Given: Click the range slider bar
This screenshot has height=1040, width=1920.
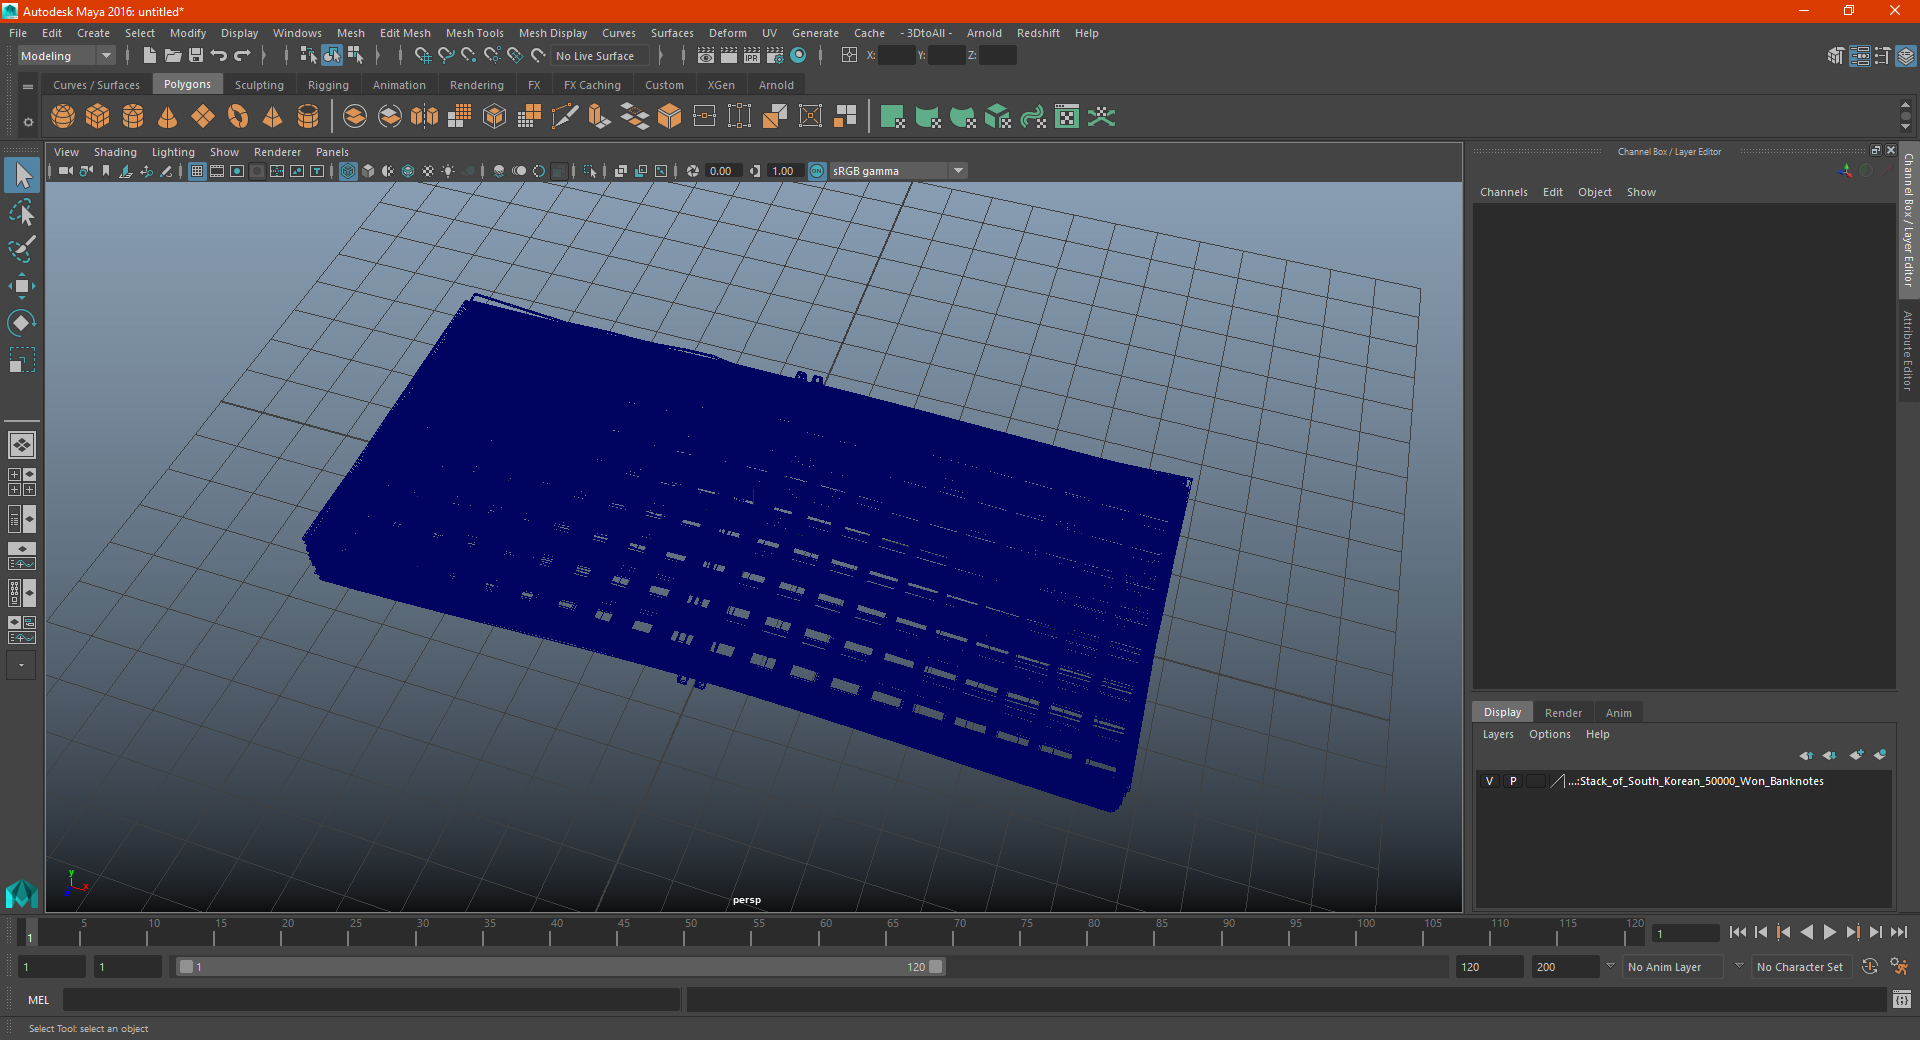Looking at the screenshot, I should coord(560,967).
